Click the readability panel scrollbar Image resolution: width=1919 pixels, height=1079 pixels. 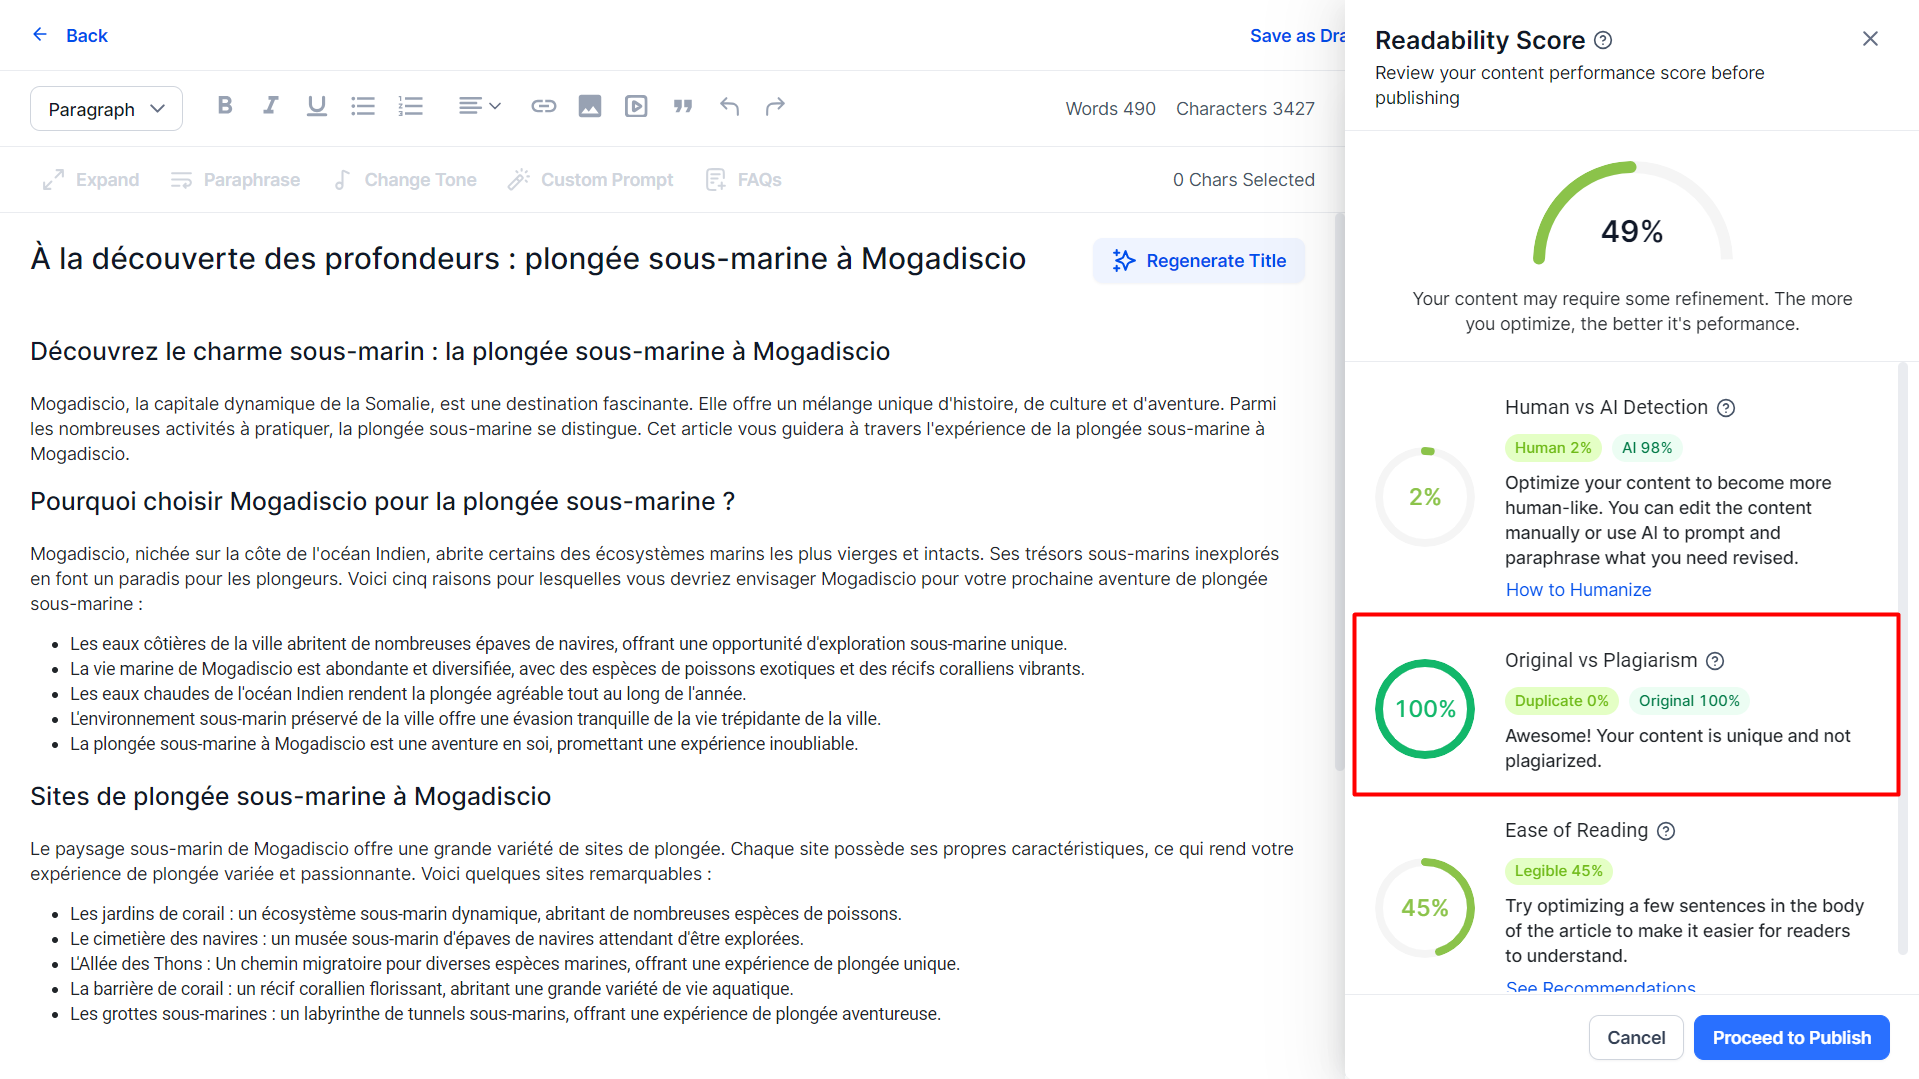(1902, 658)
